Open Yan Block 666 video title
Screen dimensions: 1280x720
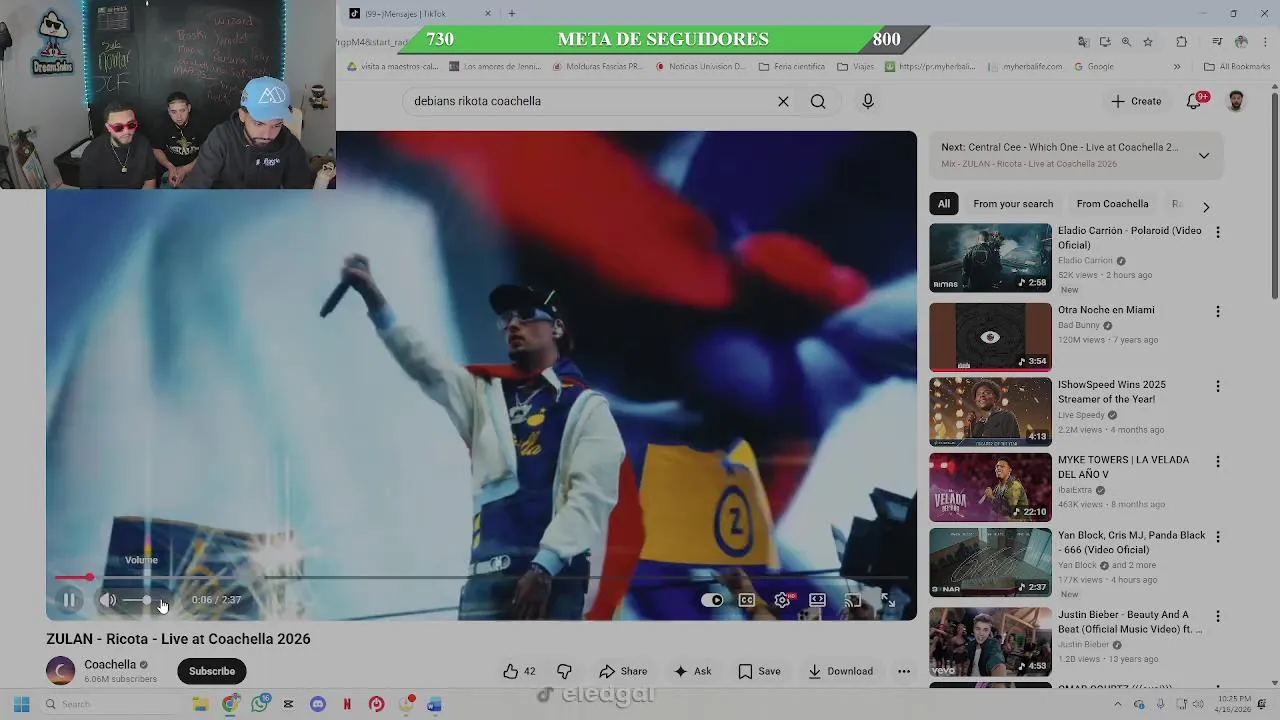pyautogui.click(x=1131, y=542)
